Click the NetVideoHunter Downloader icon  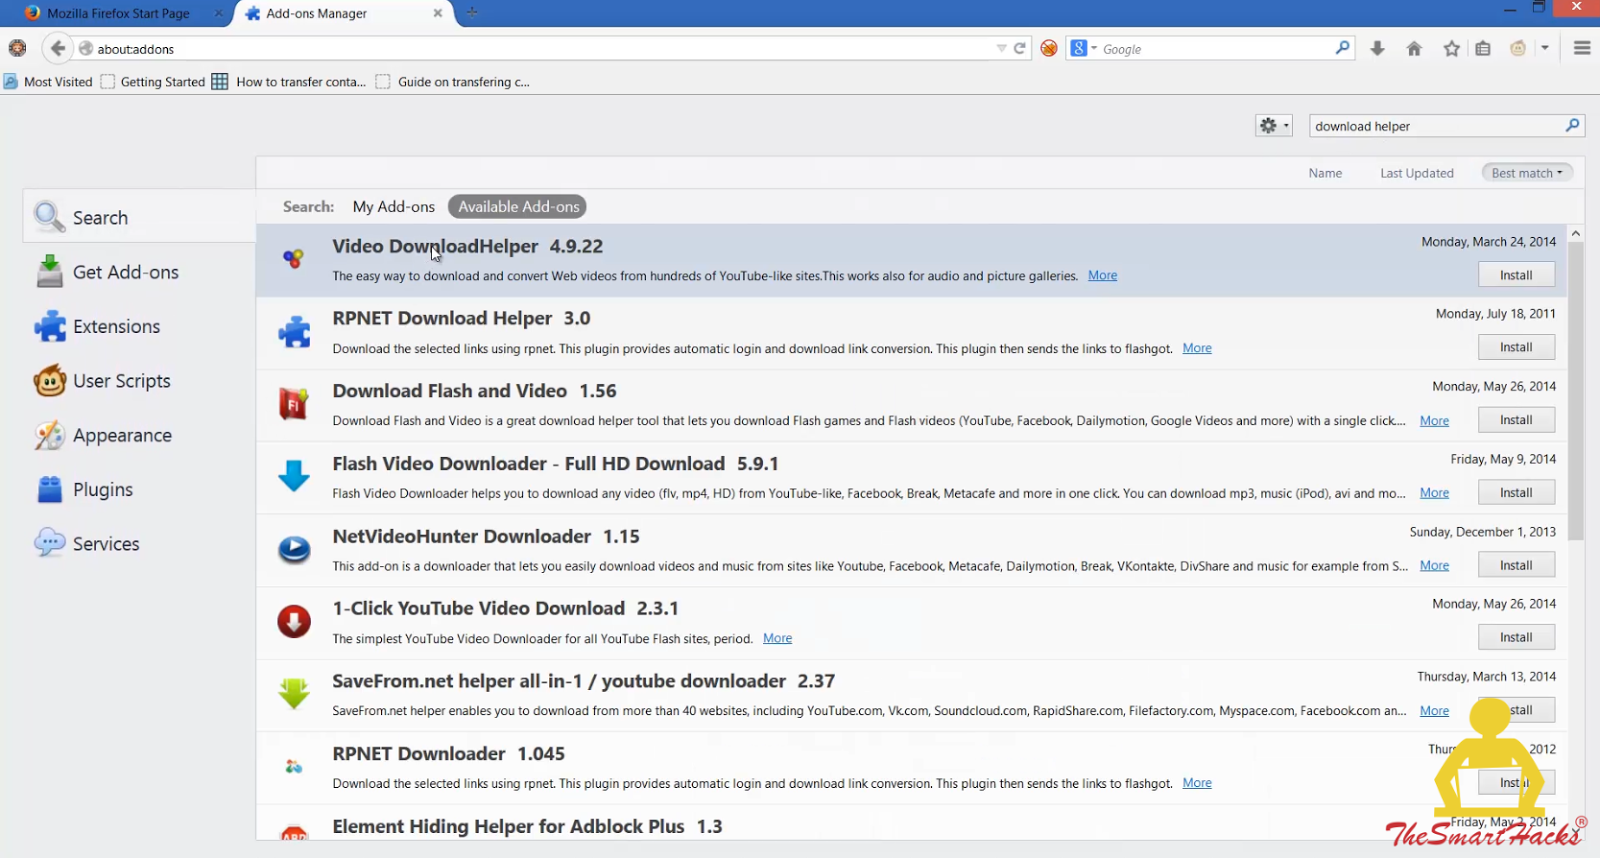294,549
